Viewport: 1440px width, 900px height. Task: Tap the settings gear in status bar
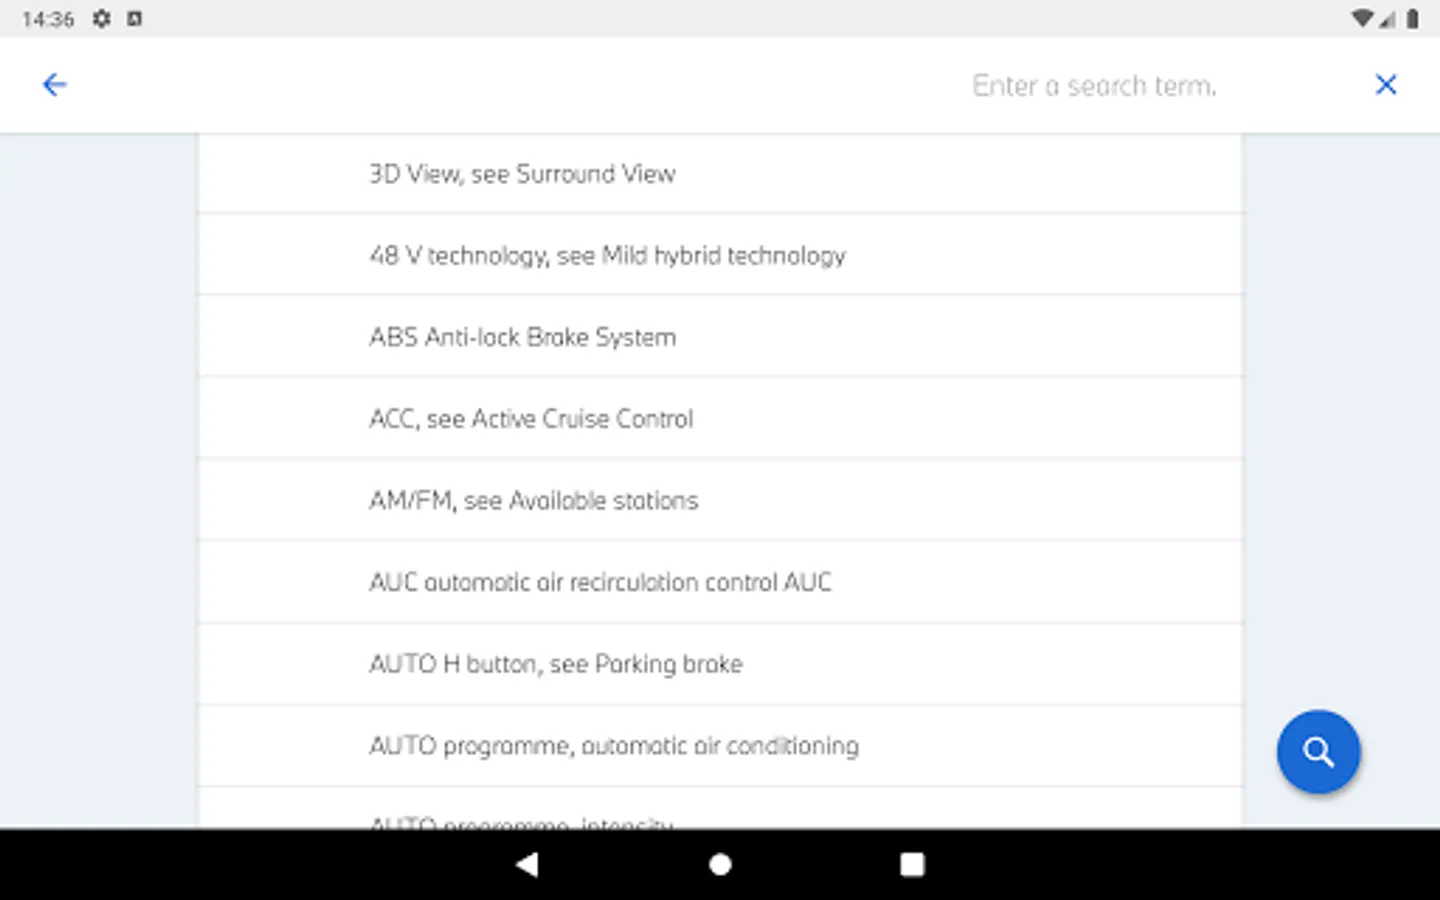click(101, 19)
